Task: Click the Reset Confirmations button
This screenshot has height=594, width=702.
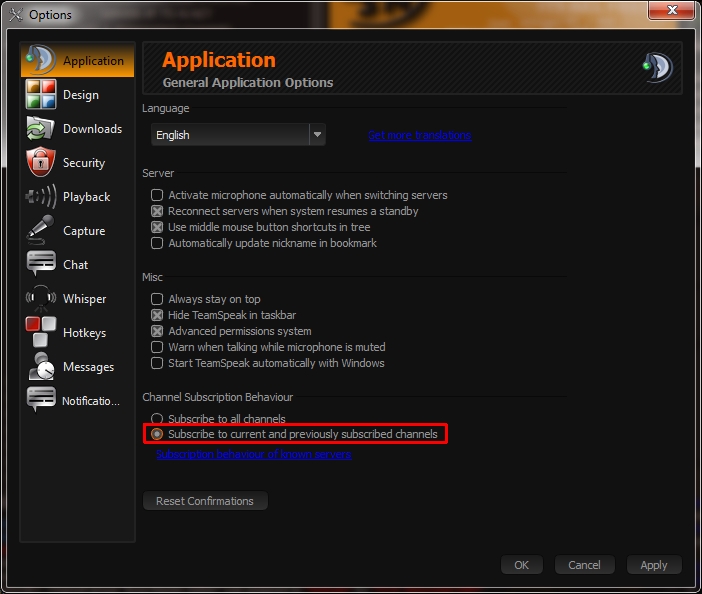Action: (x=205, y=501)
